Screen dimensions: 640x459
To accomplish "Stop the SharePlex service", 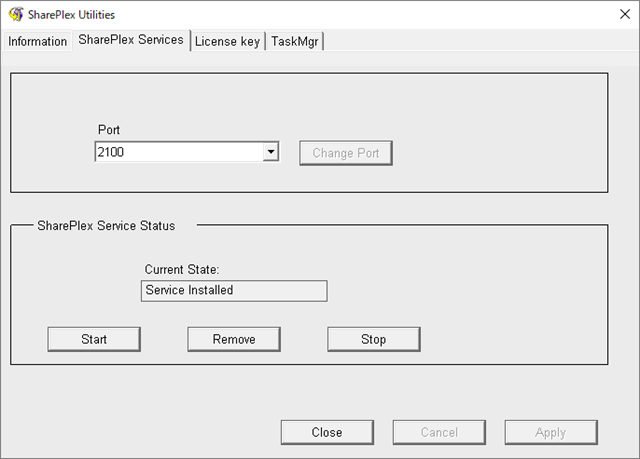I will pyautogui.click(x=373, y=339).
